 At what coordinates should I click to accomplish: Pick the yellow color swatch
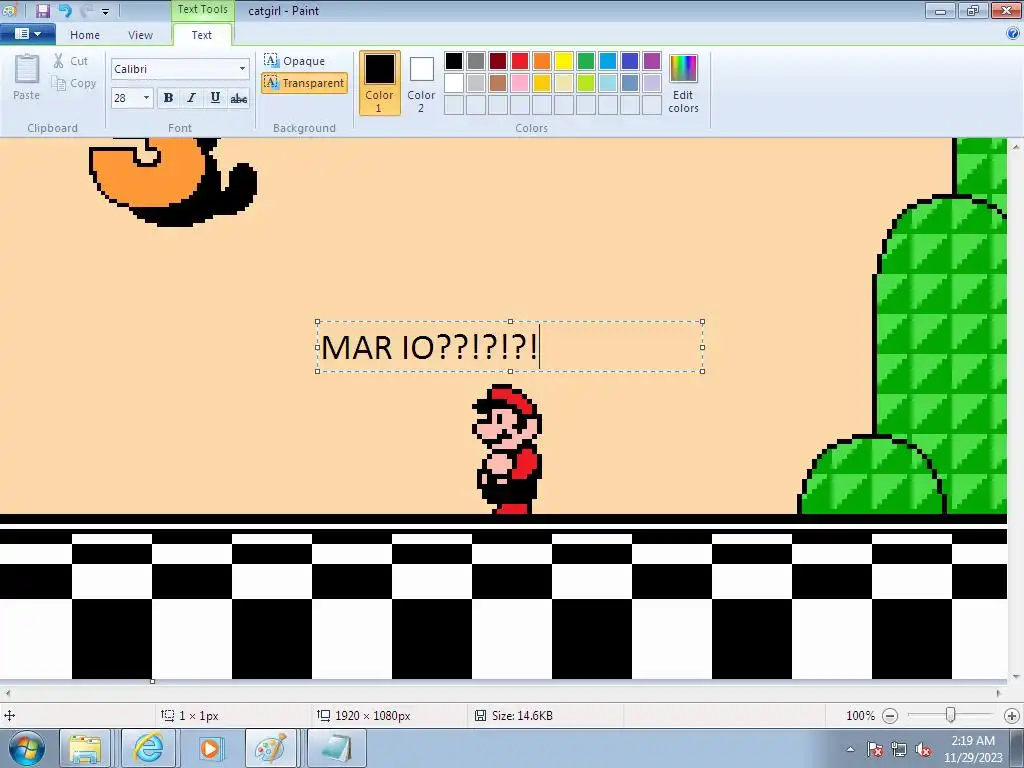[564, 61]
